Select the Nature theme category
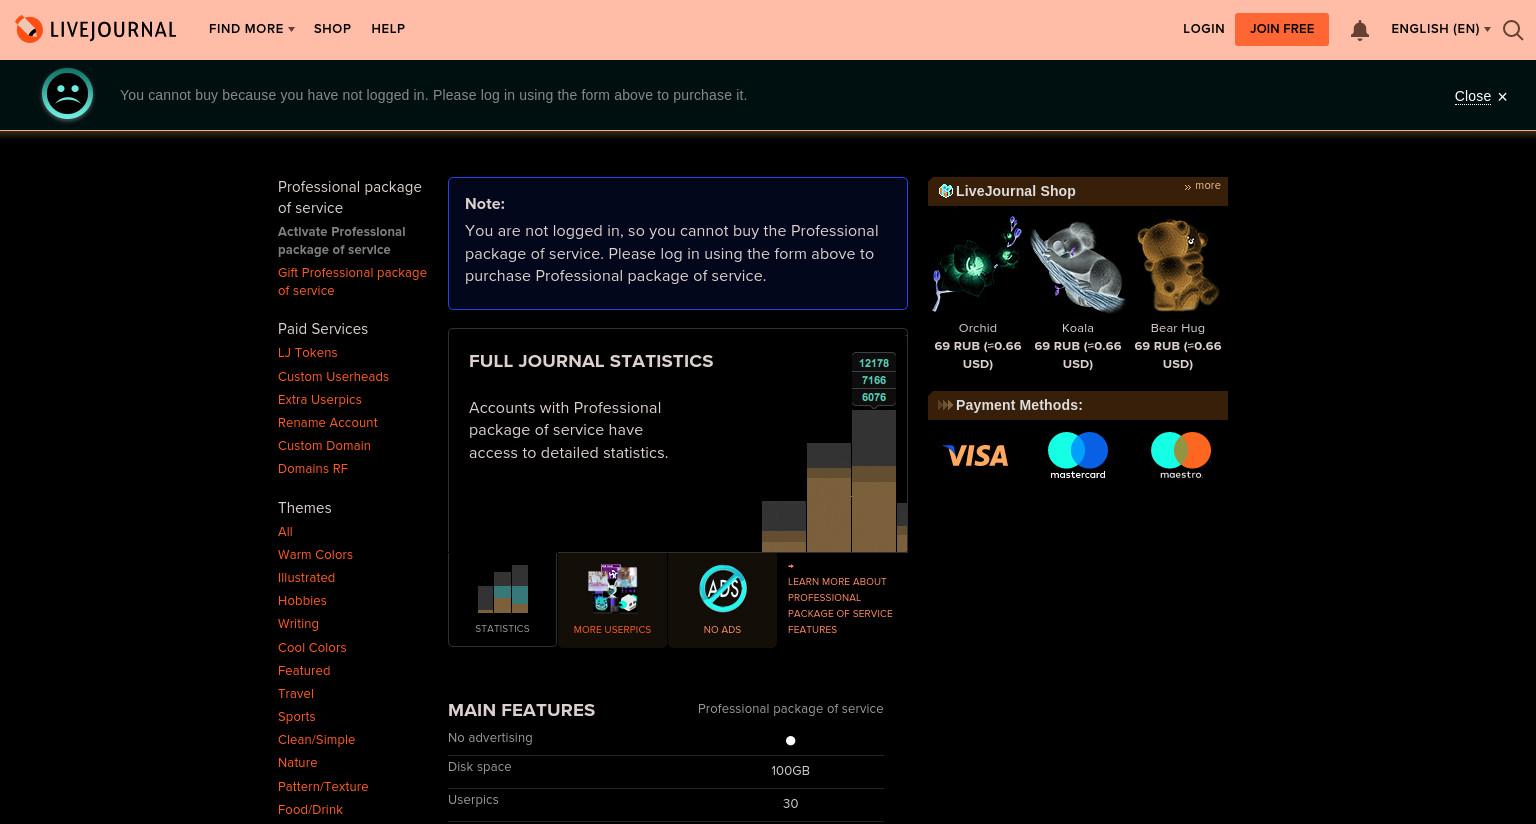This screenshot has height=824, width=1536. coord(297,763)
